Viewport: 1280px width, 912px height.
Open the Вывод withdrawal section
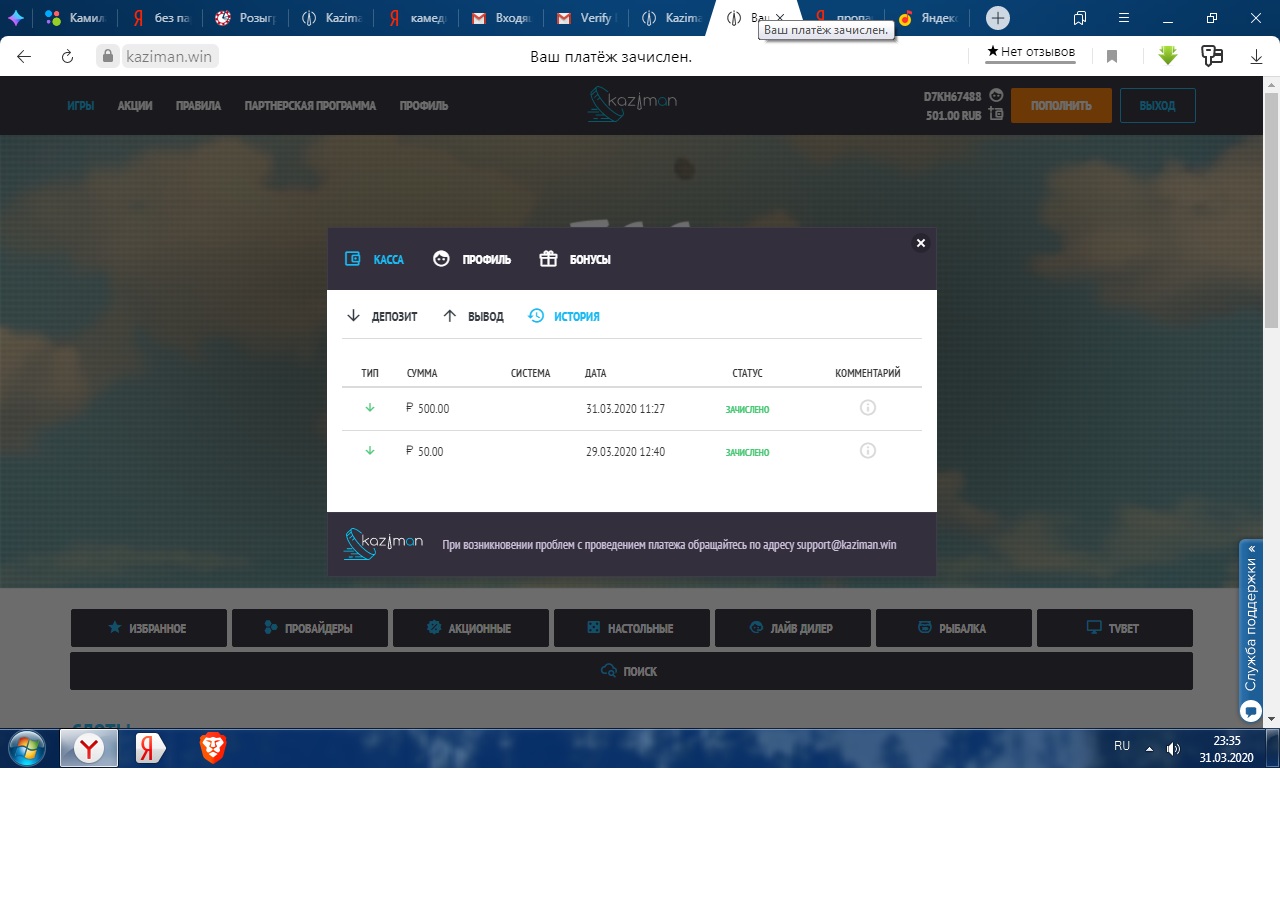(x=472, y=316)
